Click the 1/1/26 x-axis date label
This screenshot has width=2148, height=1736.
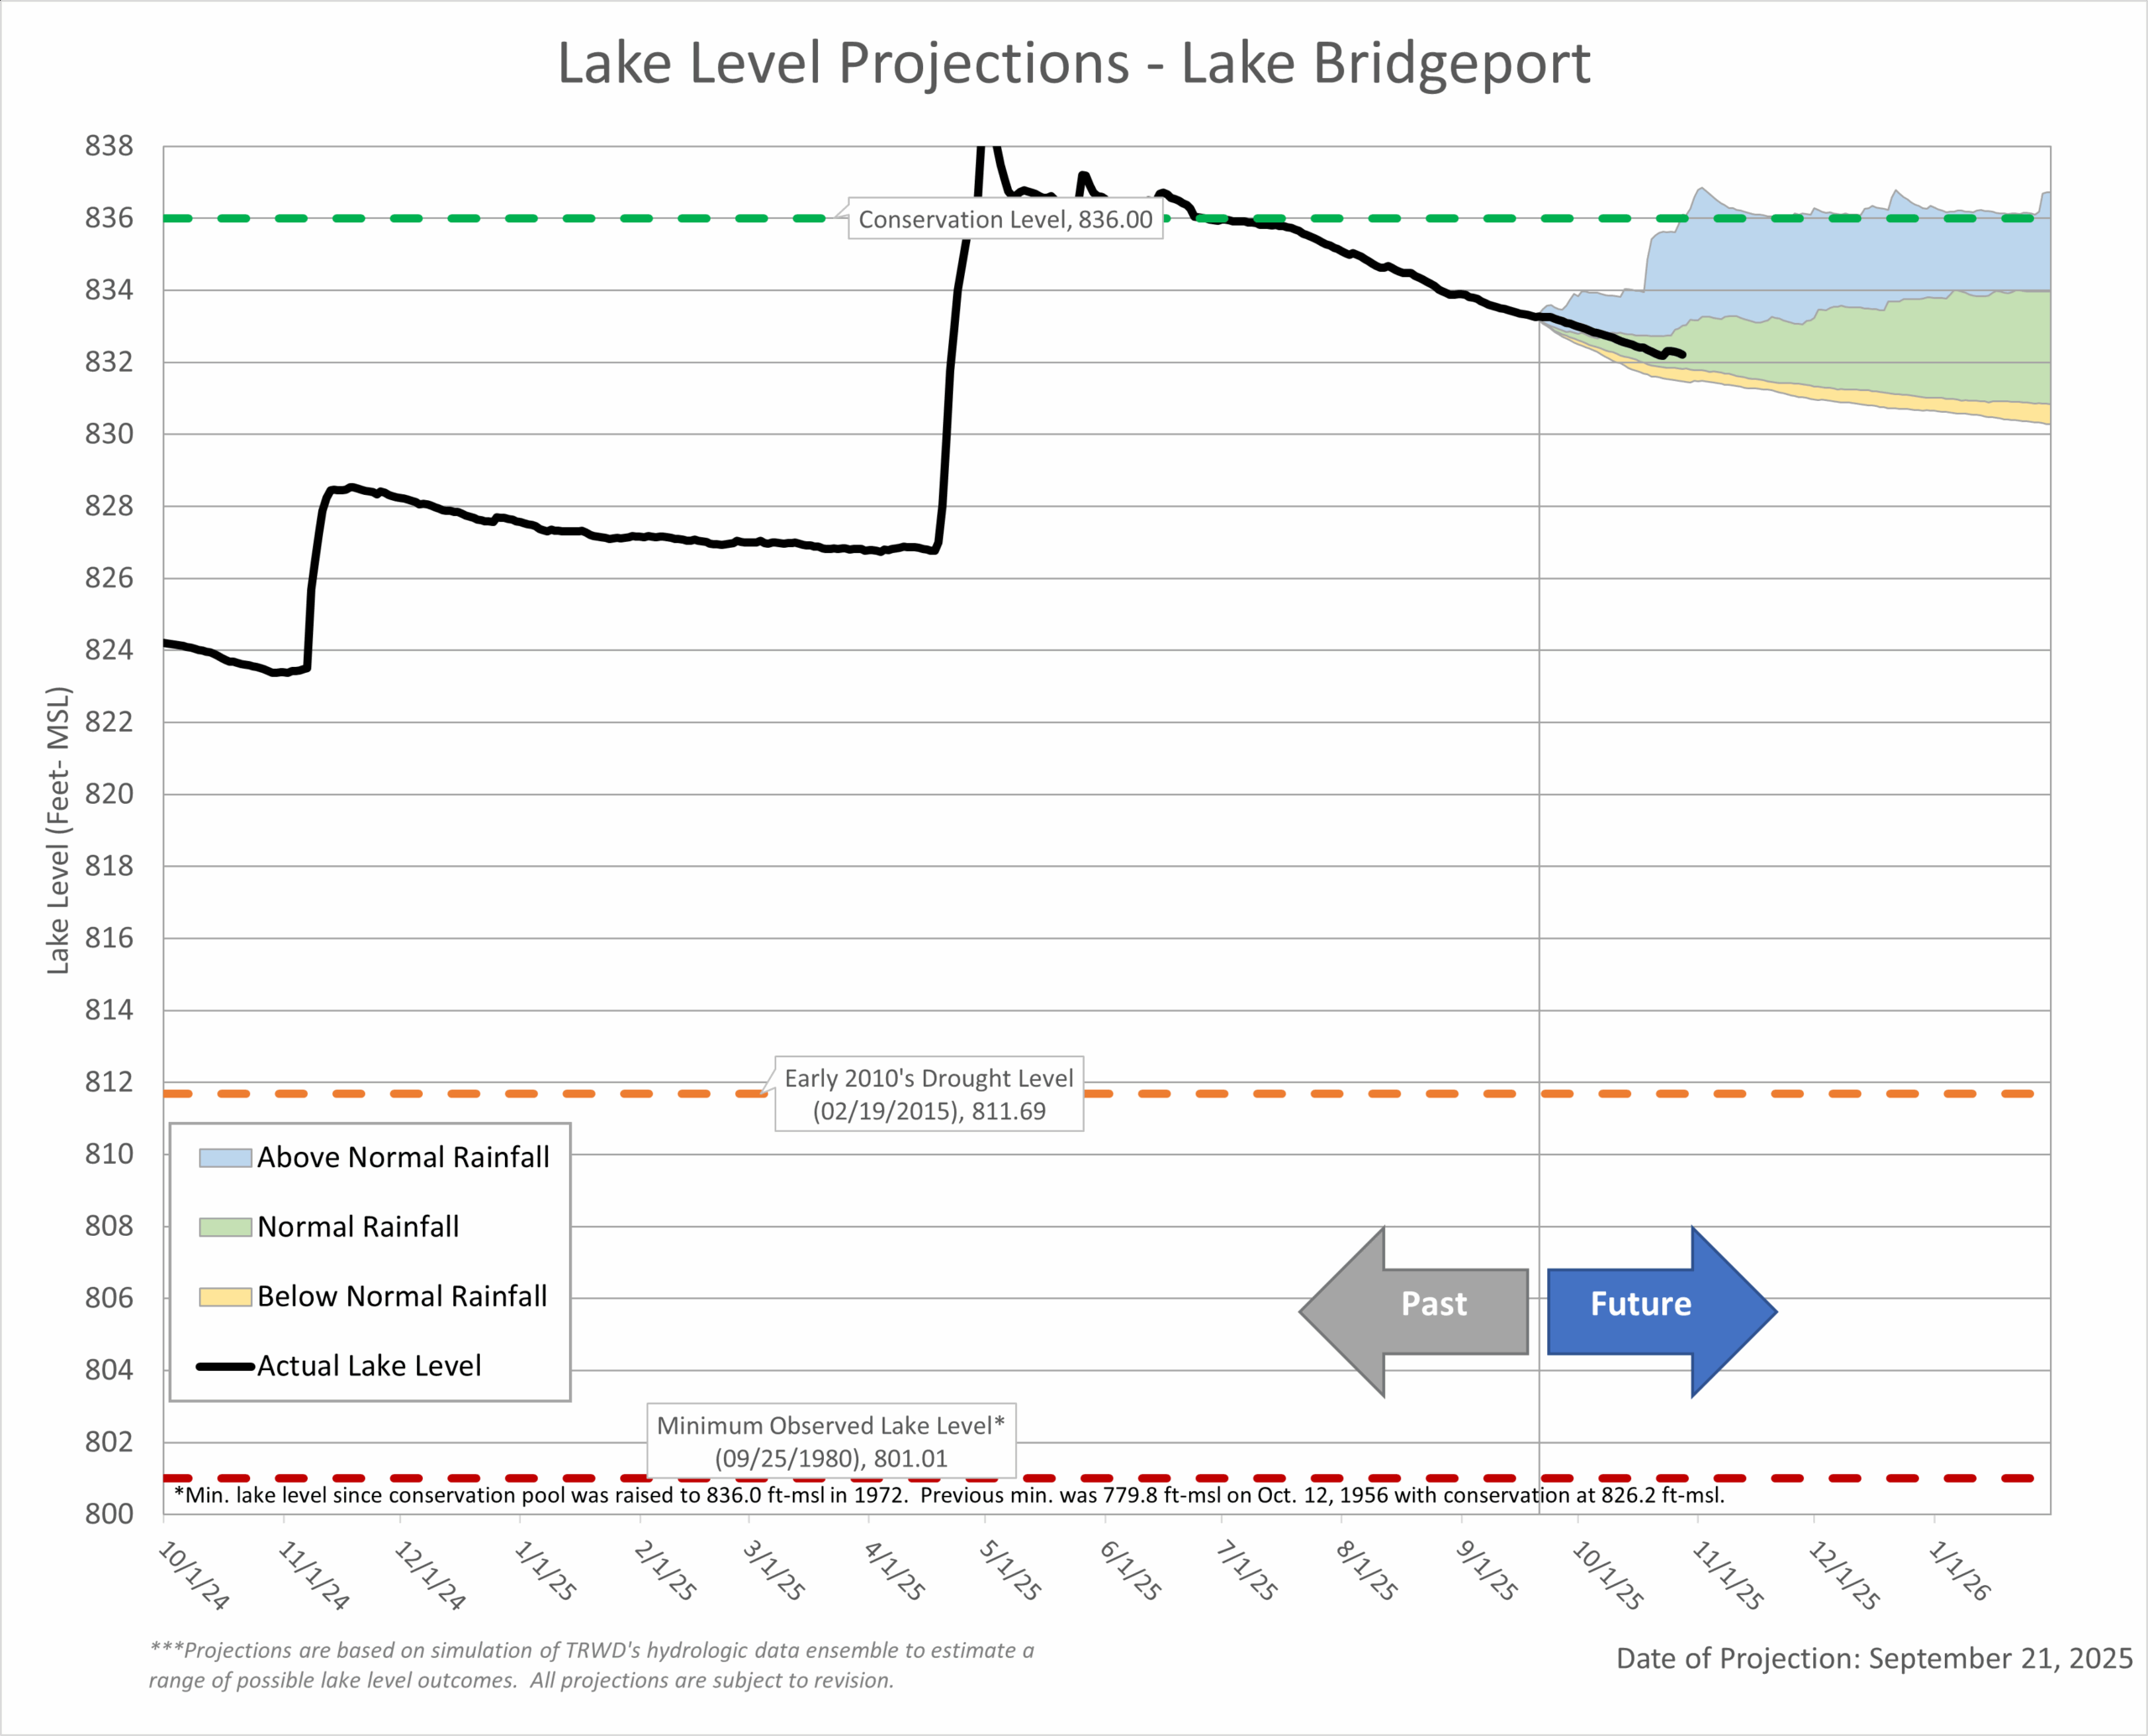pyautogui.click(x=1959, y=1570)
